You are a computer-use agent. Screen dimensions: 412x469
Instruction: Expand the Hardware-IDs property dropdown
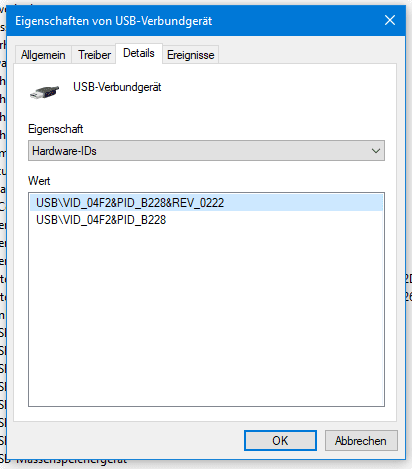206,151
